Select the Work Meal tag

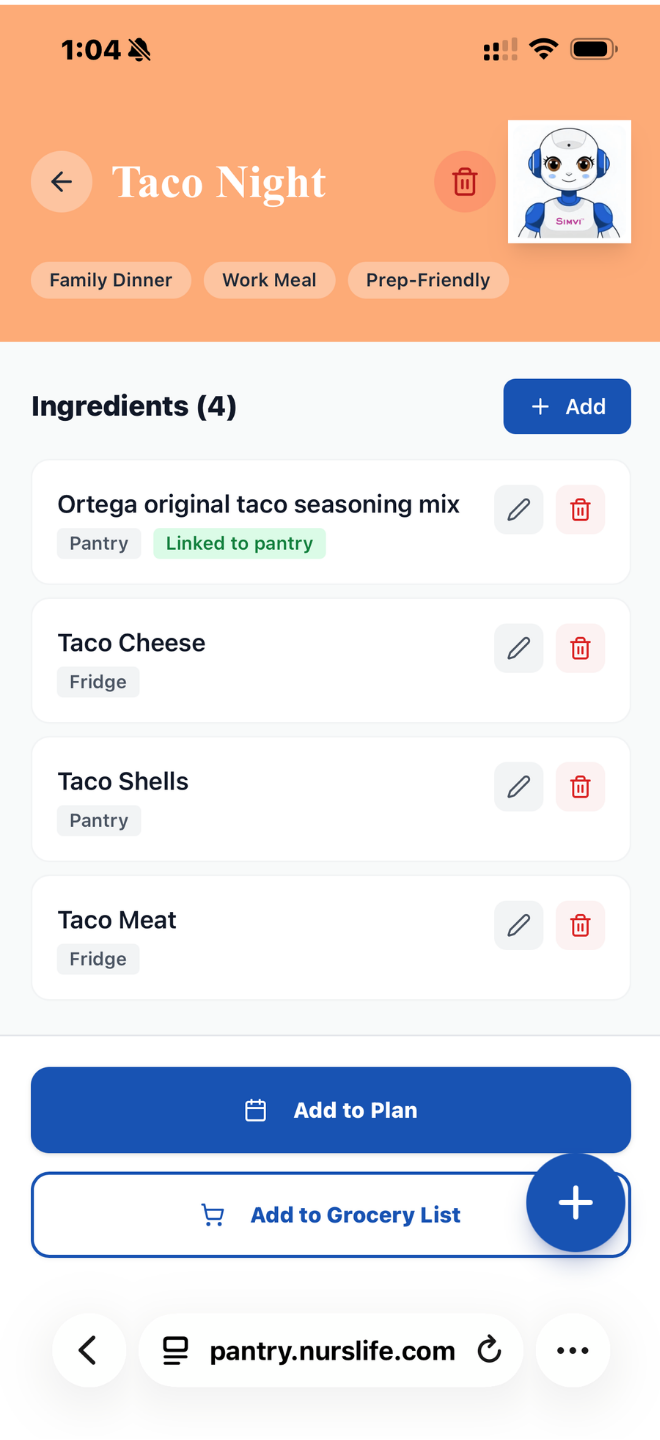tap(269, 280)
